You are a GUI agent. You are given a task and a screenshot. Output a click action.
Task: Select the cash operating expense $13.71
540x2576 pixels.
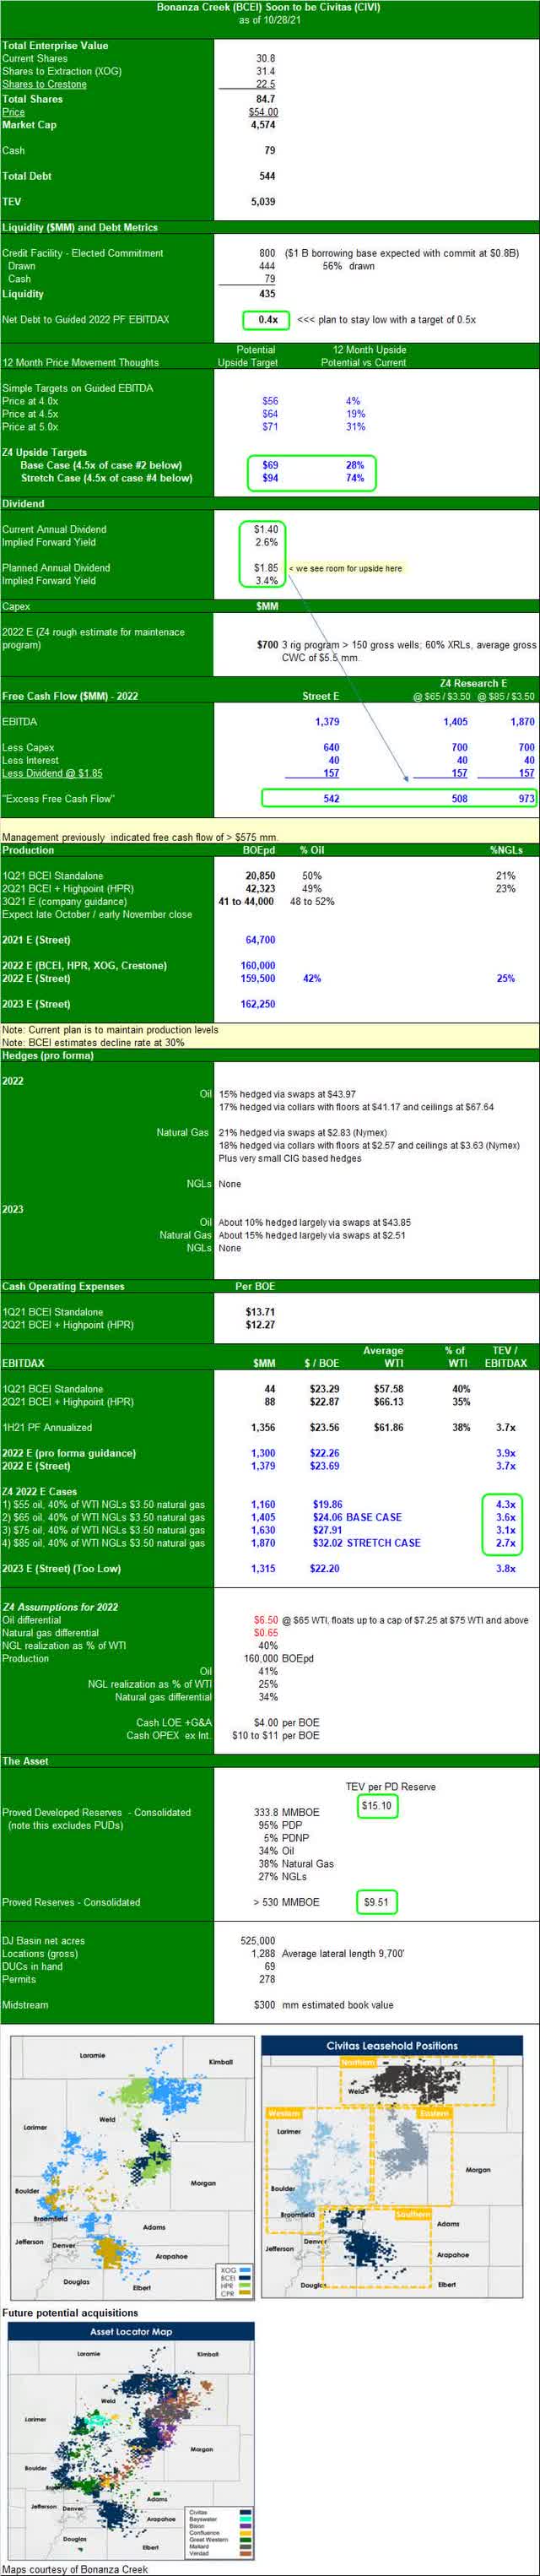(x=261, y=1313)
